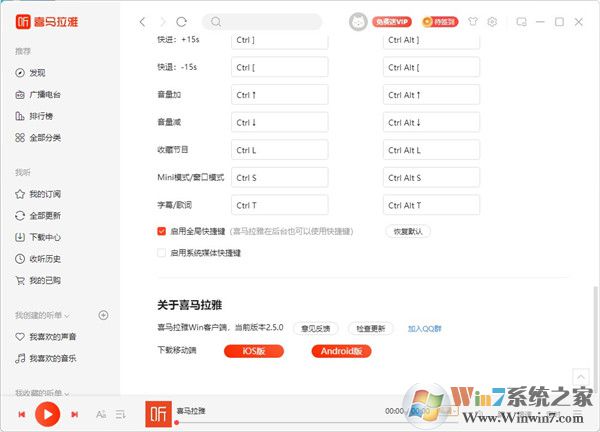Edit the fast-forward Ctrl ] shortcut field
This screenshot has width=600, height=432.
pyautogui.click(x=279, y=40)
